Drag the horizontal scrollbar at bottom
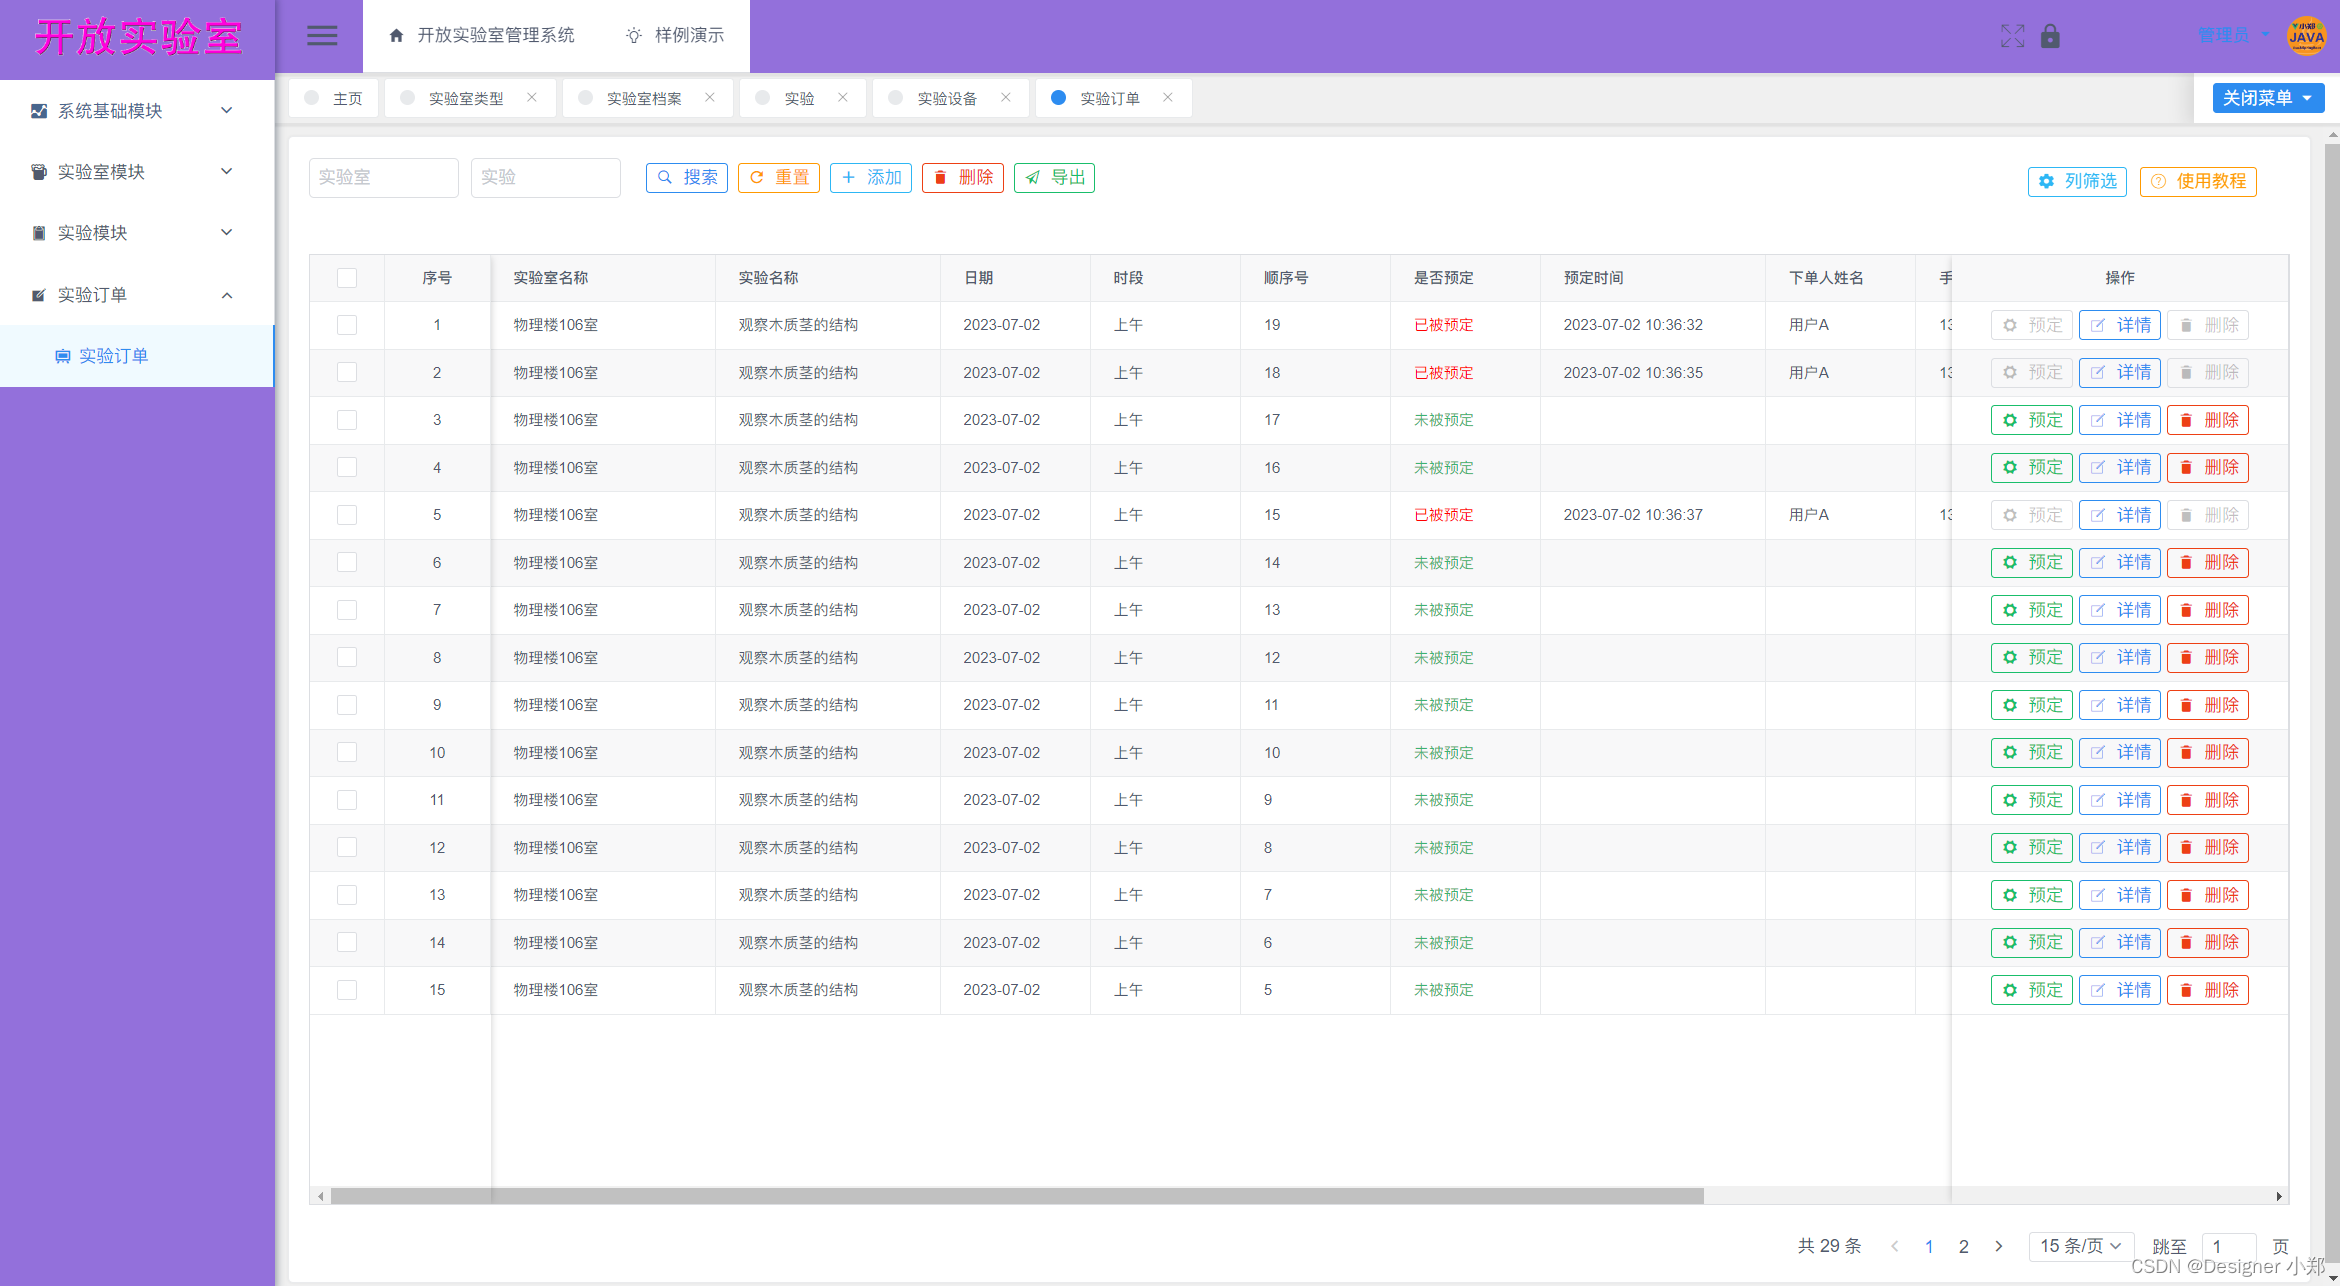Image resolution: width=2340 pixels, height=1286 pixels. point(997,1197)
